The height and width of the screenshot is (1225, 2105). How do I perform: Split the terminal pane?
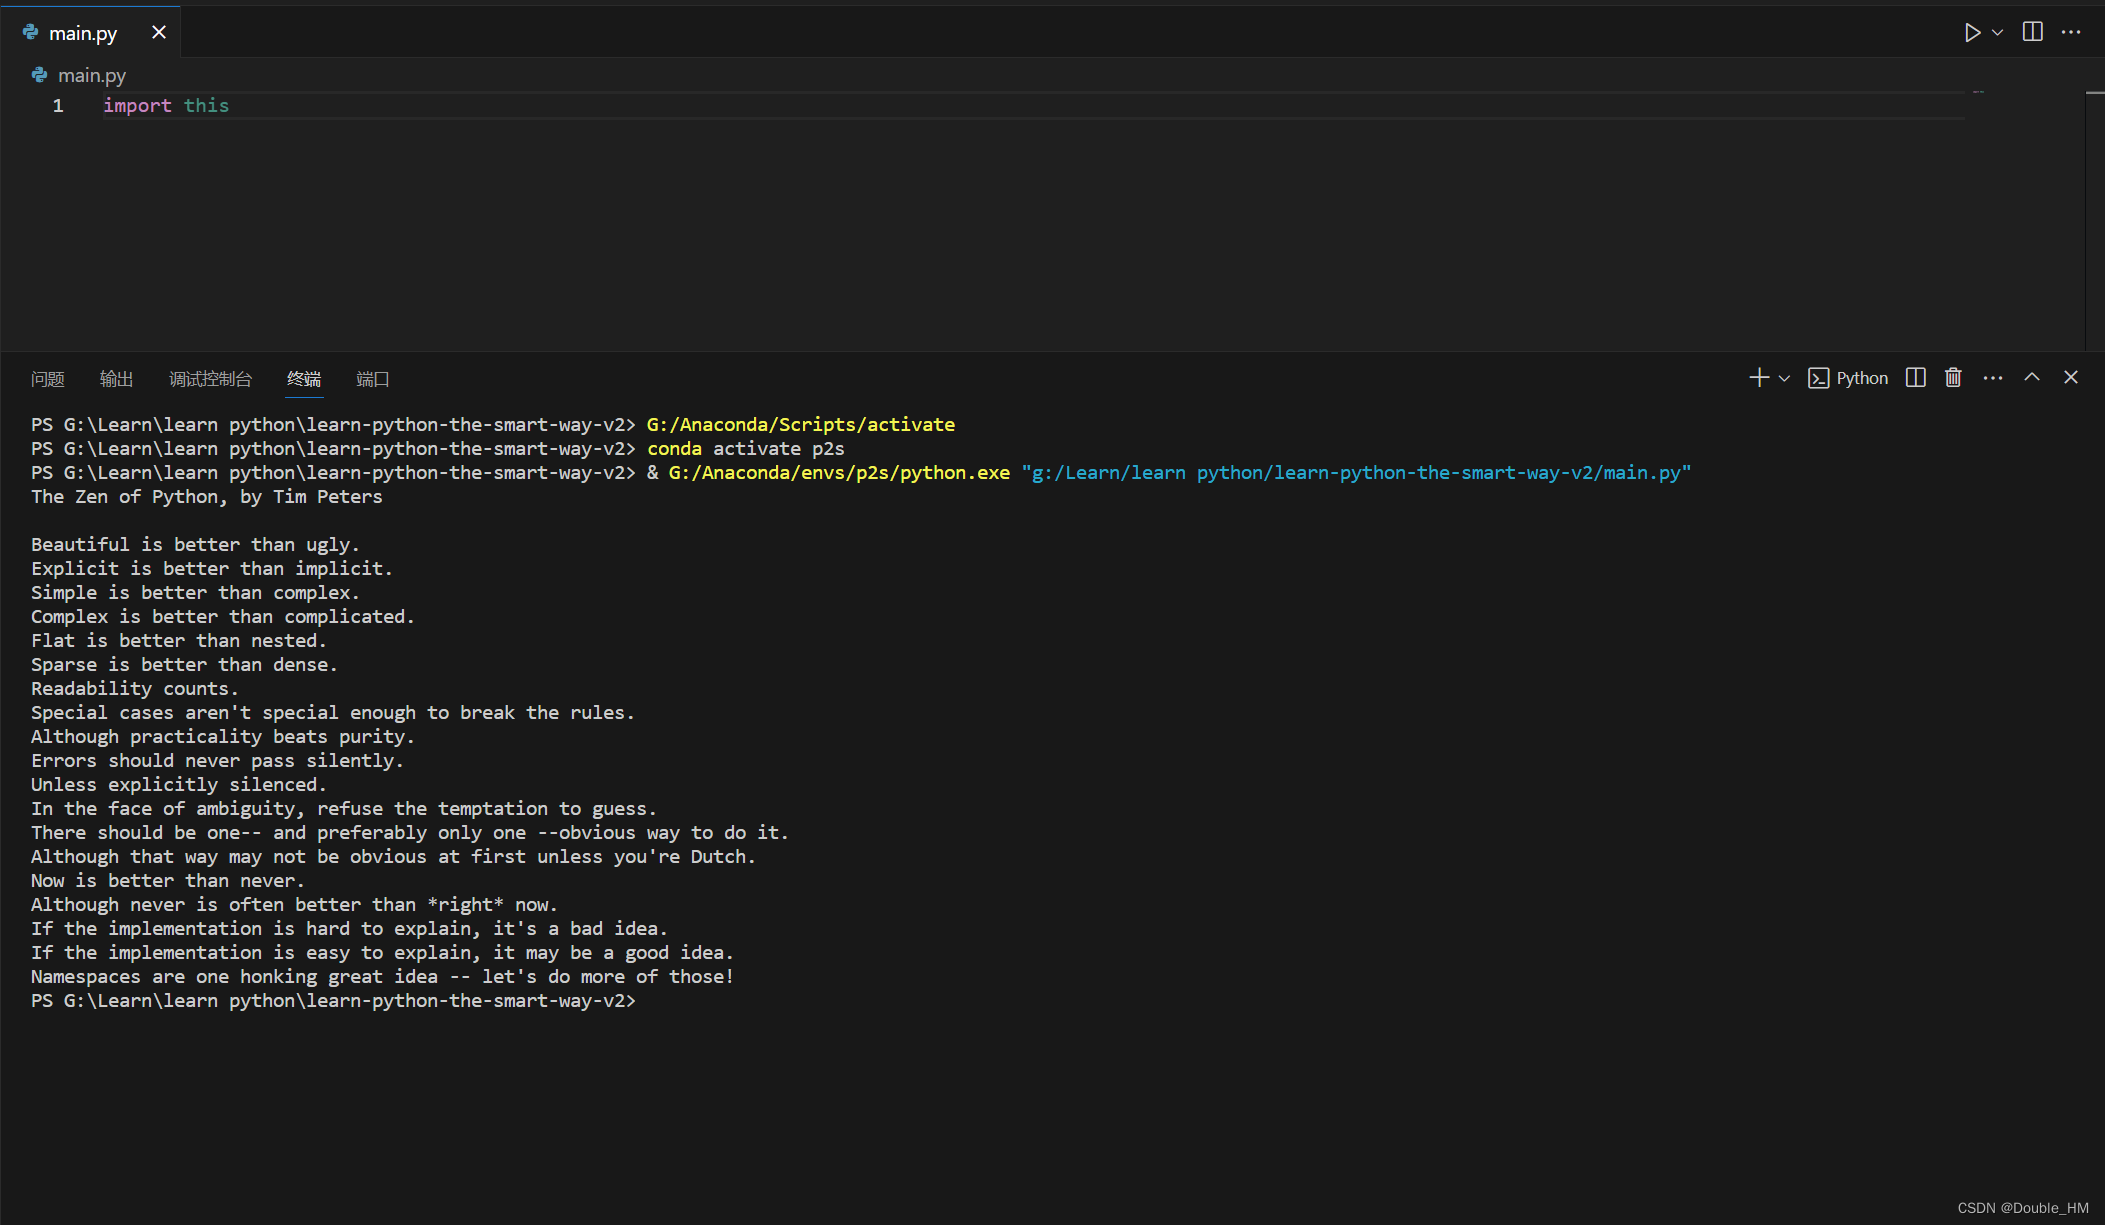(1915, 378)
